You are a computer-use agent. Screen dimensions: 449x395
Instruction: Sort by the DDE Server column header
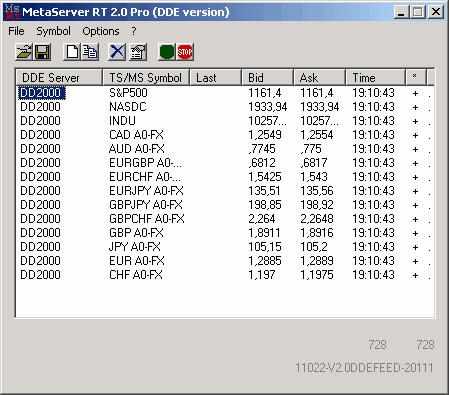tap(59, 78)
